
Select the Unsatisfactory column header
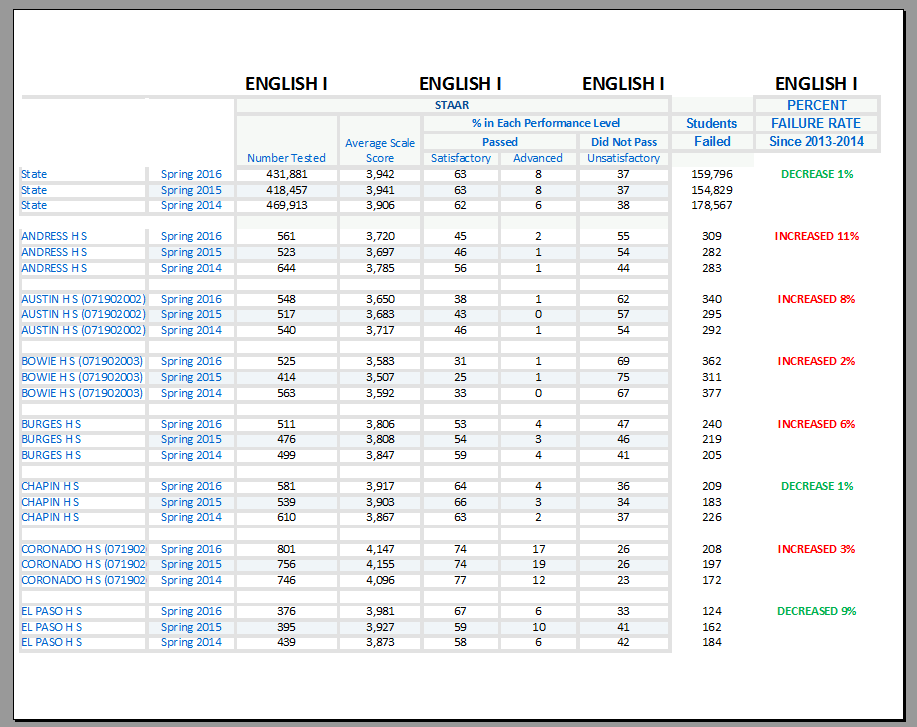tap(624, 158)
